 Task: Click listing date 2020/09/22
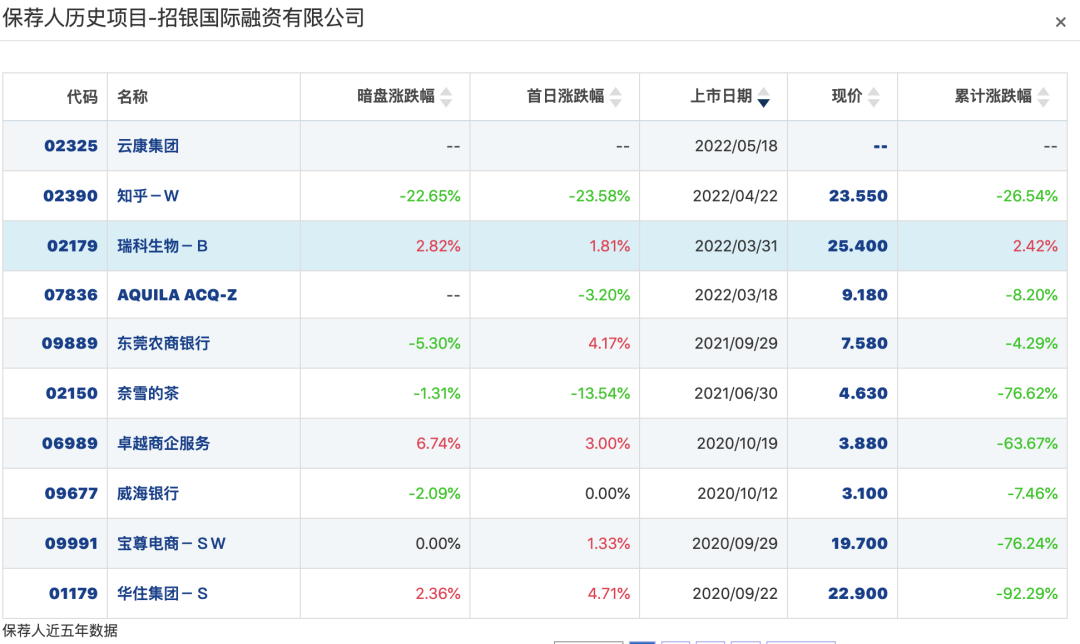pos(735,593)
